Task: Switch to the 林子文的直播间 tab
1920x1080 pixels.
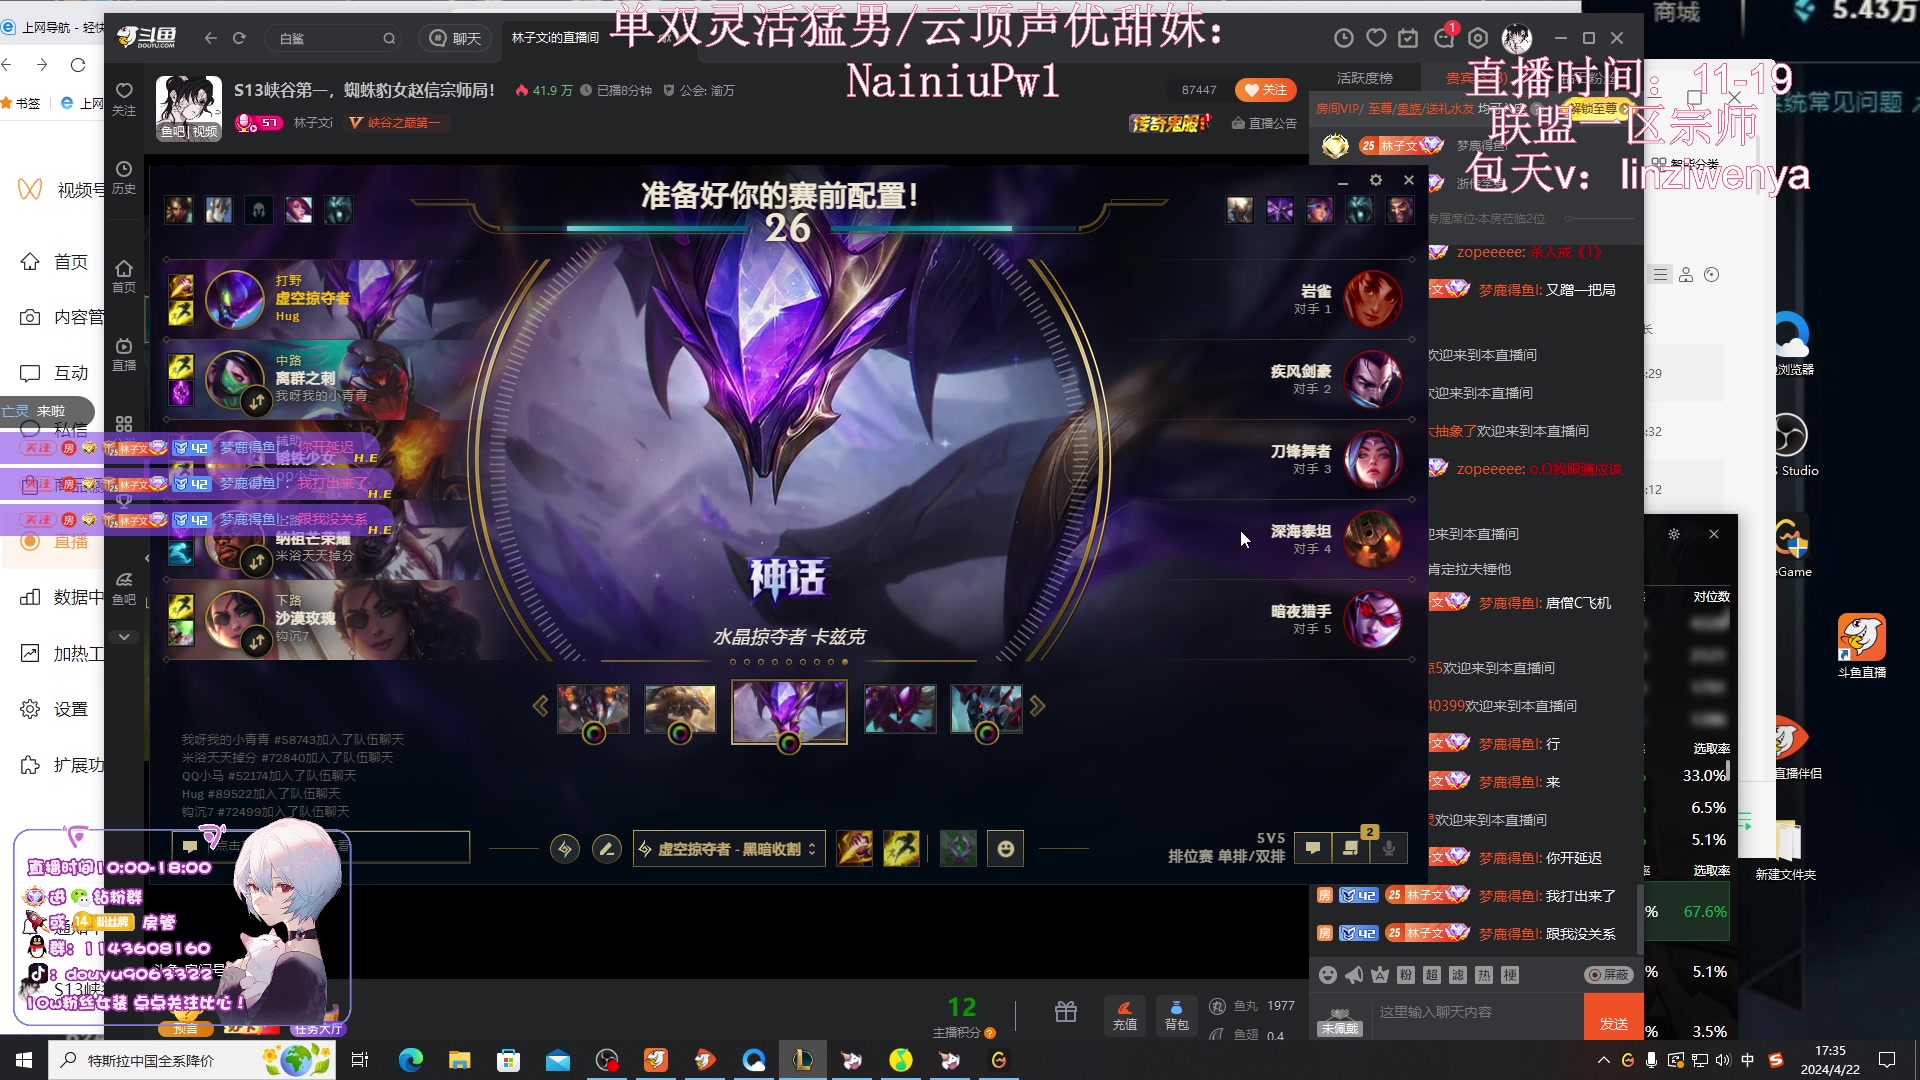Action: [x=555, y=38]
